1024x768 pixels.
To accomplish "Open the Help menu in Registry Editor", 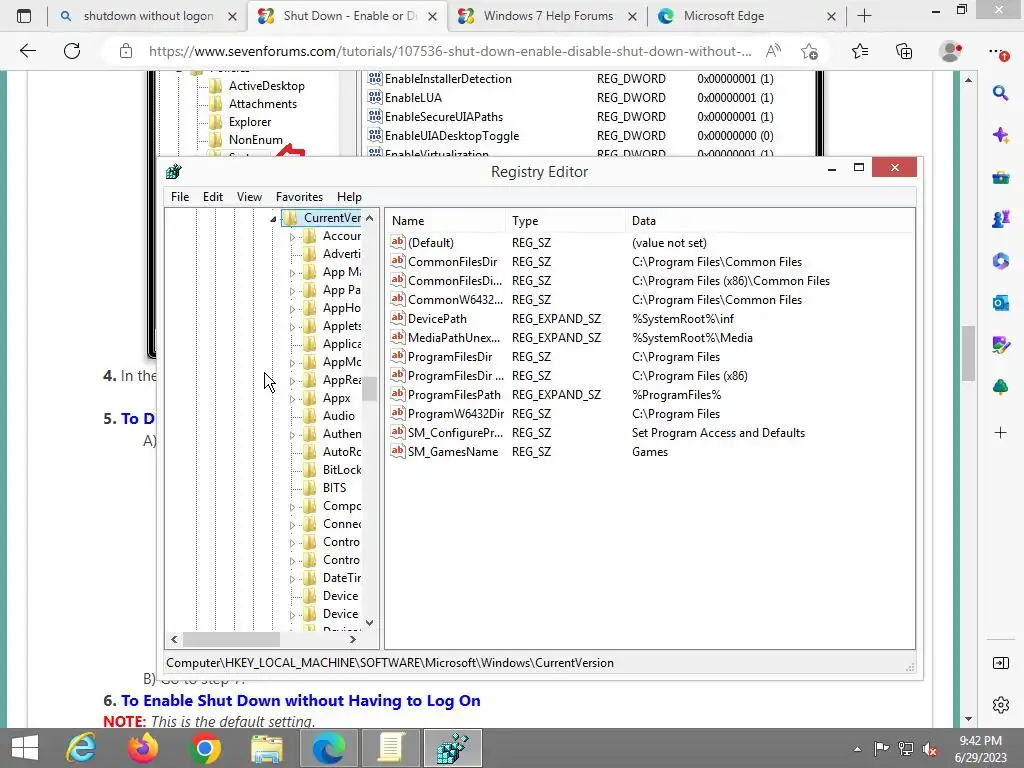I will [x=349, y=197].
